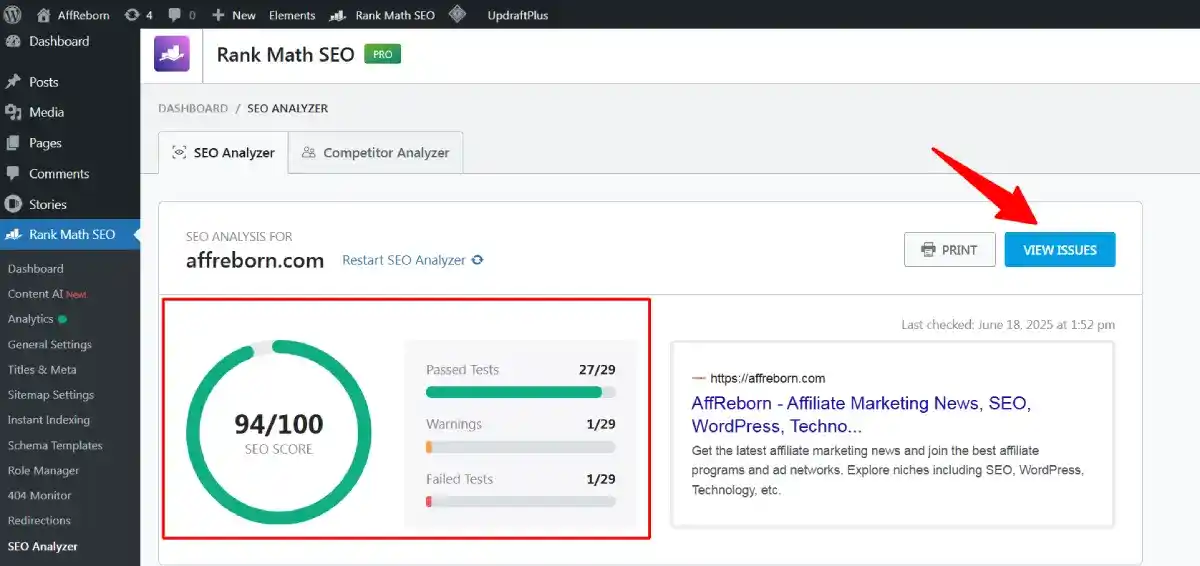Click the Pages icon in sidebar
This screenshot has height=566, width=1200.
click(14, 143)
